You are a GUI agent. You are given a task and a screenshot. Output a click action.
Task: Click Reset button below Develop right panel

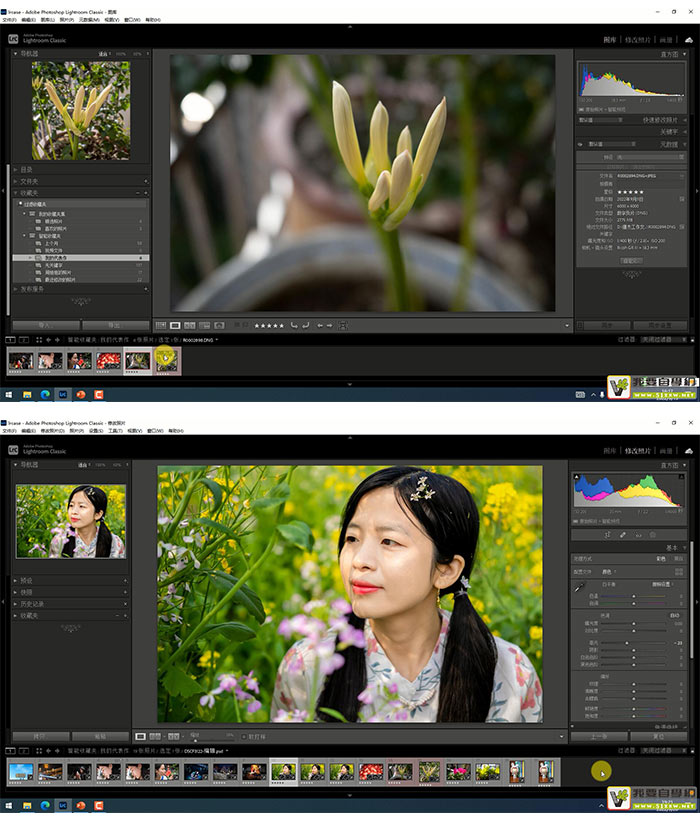coord(659,737)
